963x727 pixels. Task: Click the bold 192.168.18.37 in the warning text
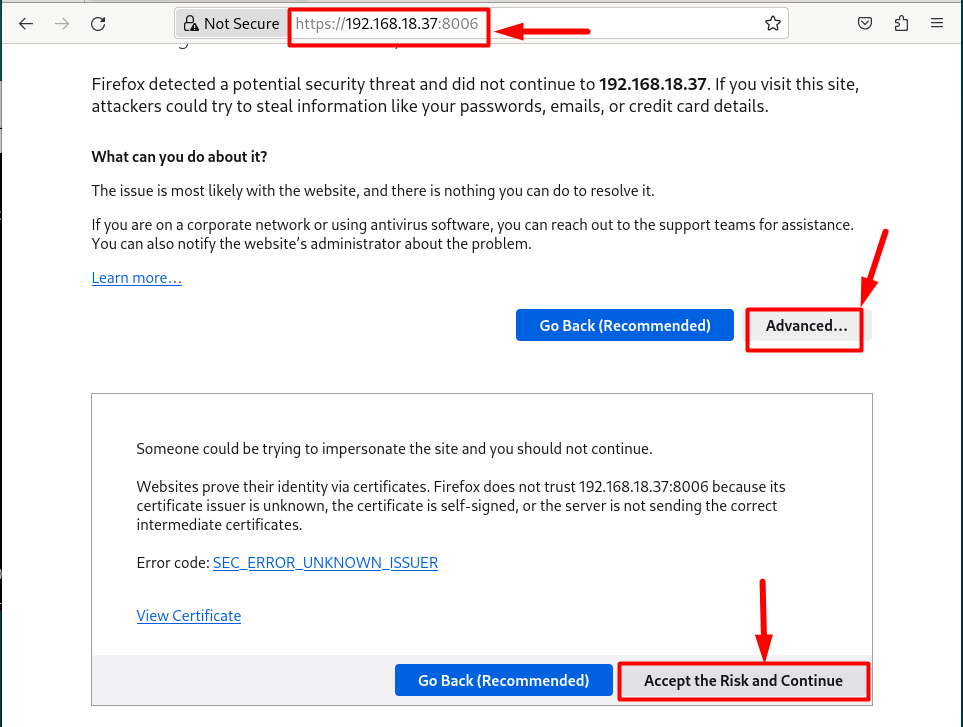[x=652, y=84]
